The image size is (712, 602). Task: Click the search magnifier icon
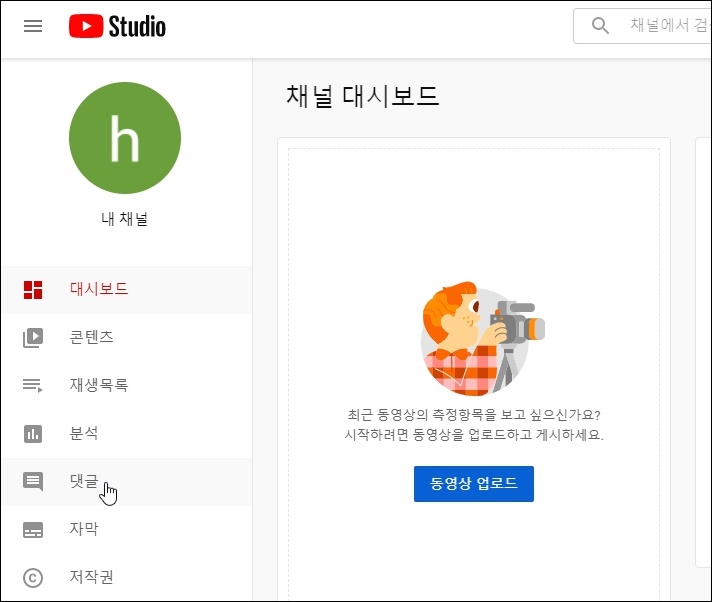tap(600, 25)
